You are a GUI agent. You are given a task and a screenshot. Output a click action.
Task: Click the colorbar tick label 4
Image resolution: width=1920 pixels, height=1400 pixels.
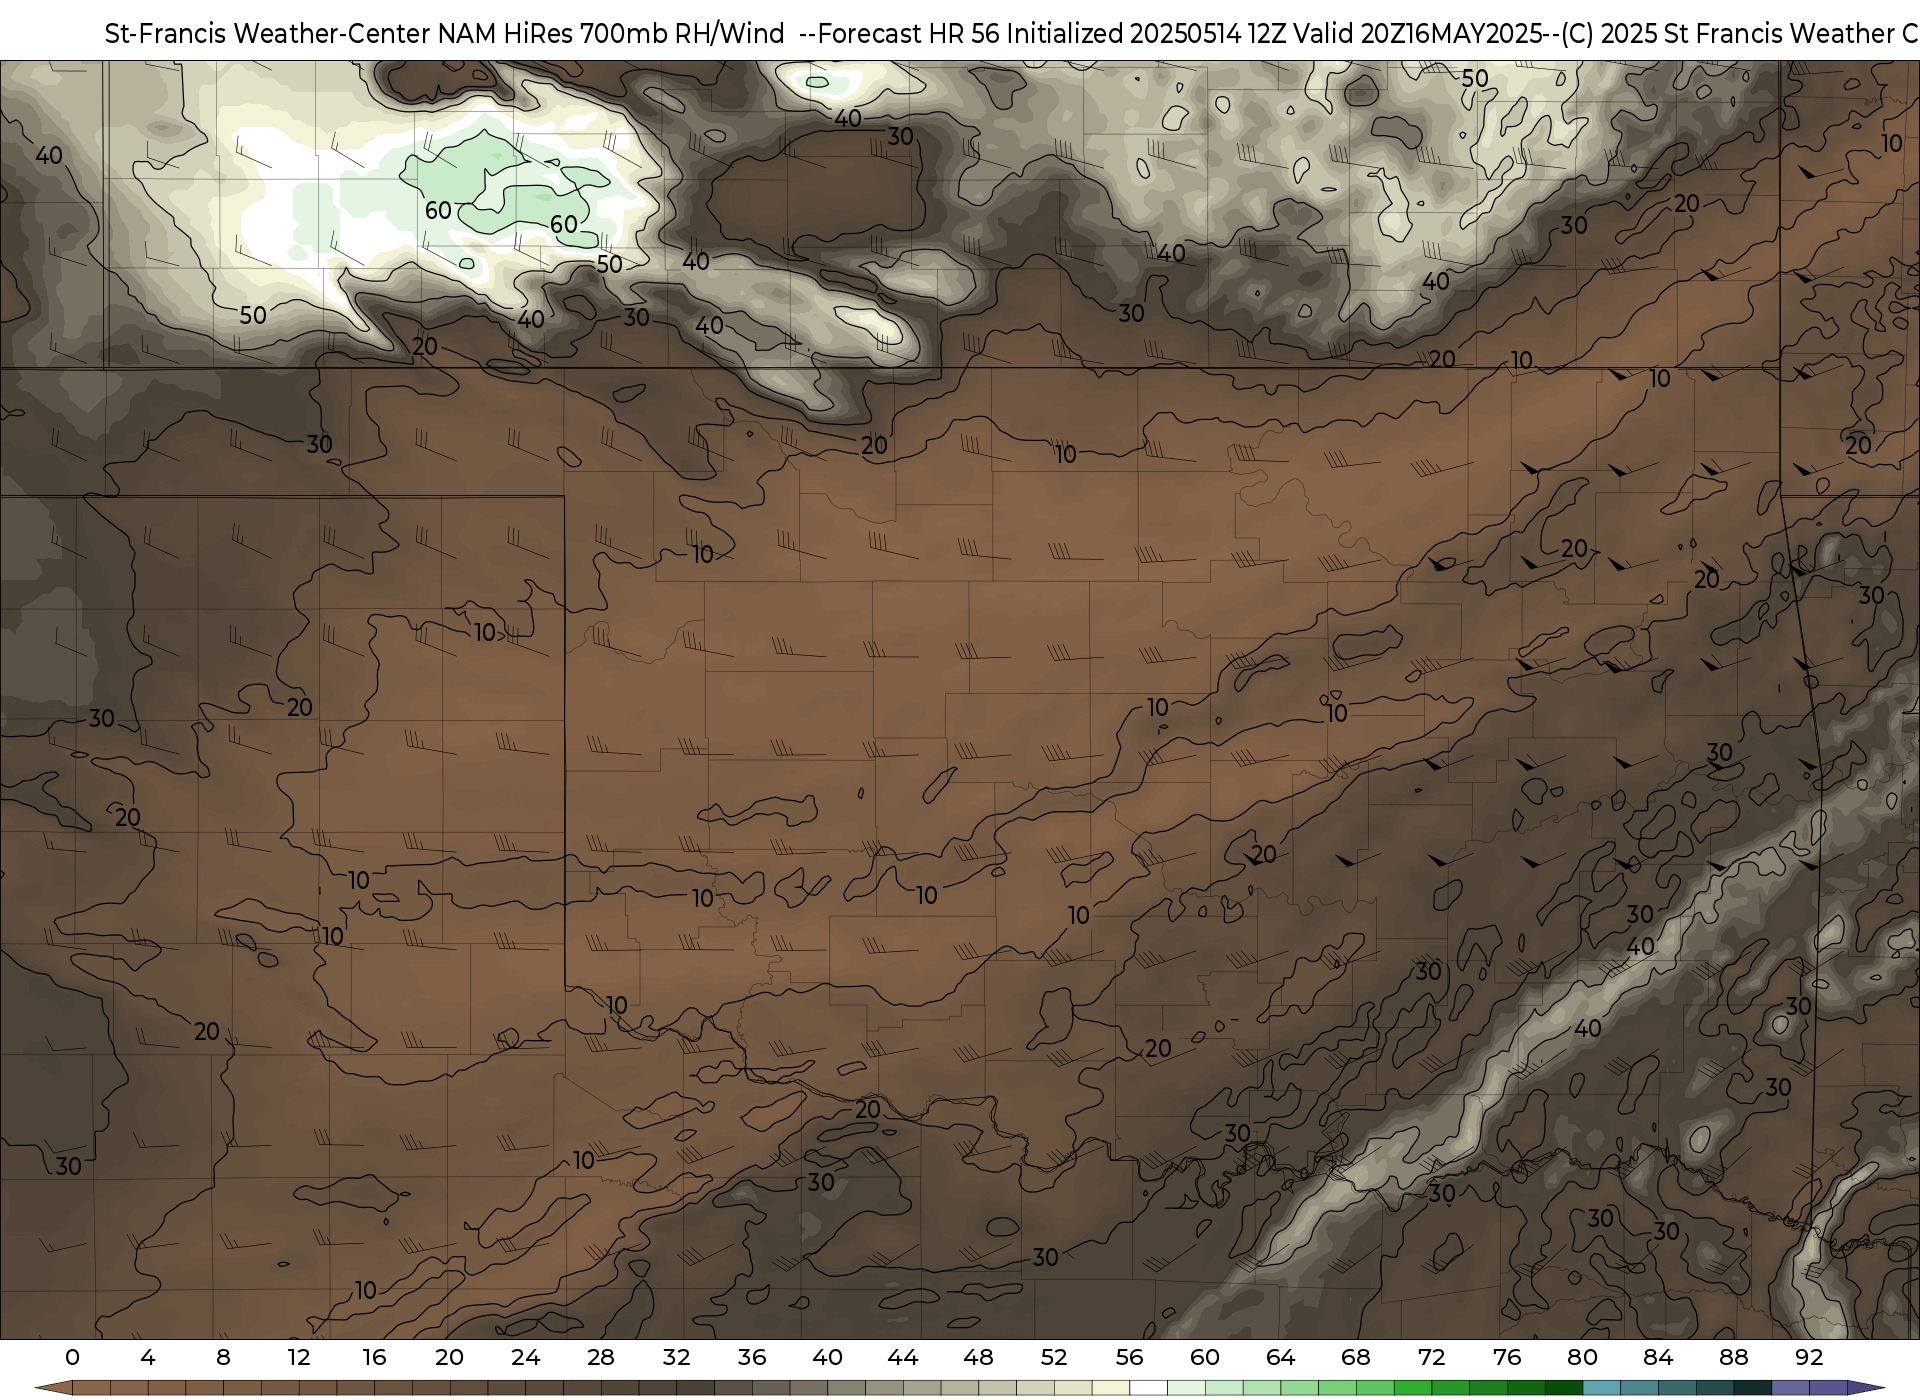(x=148, y=1357)
